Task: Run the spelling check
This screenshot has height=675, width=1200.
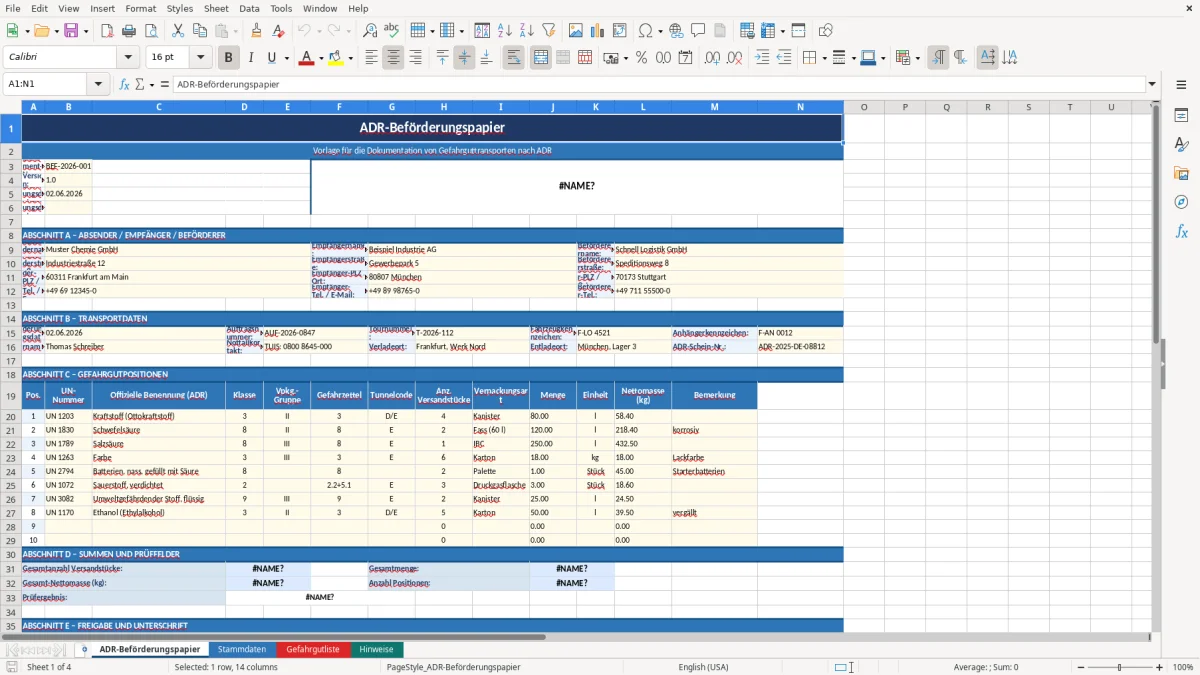Action: [392, 31]
